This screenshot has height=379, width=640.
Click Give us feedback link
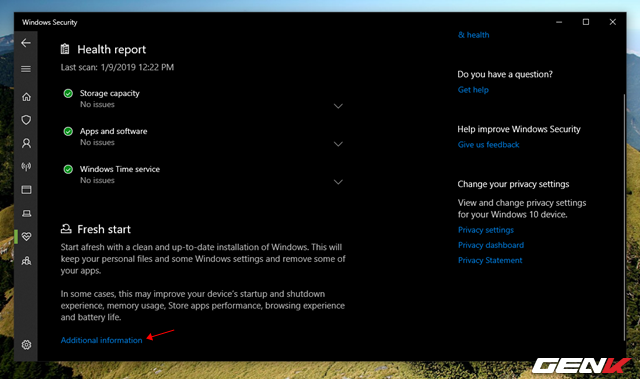(489, 144)
